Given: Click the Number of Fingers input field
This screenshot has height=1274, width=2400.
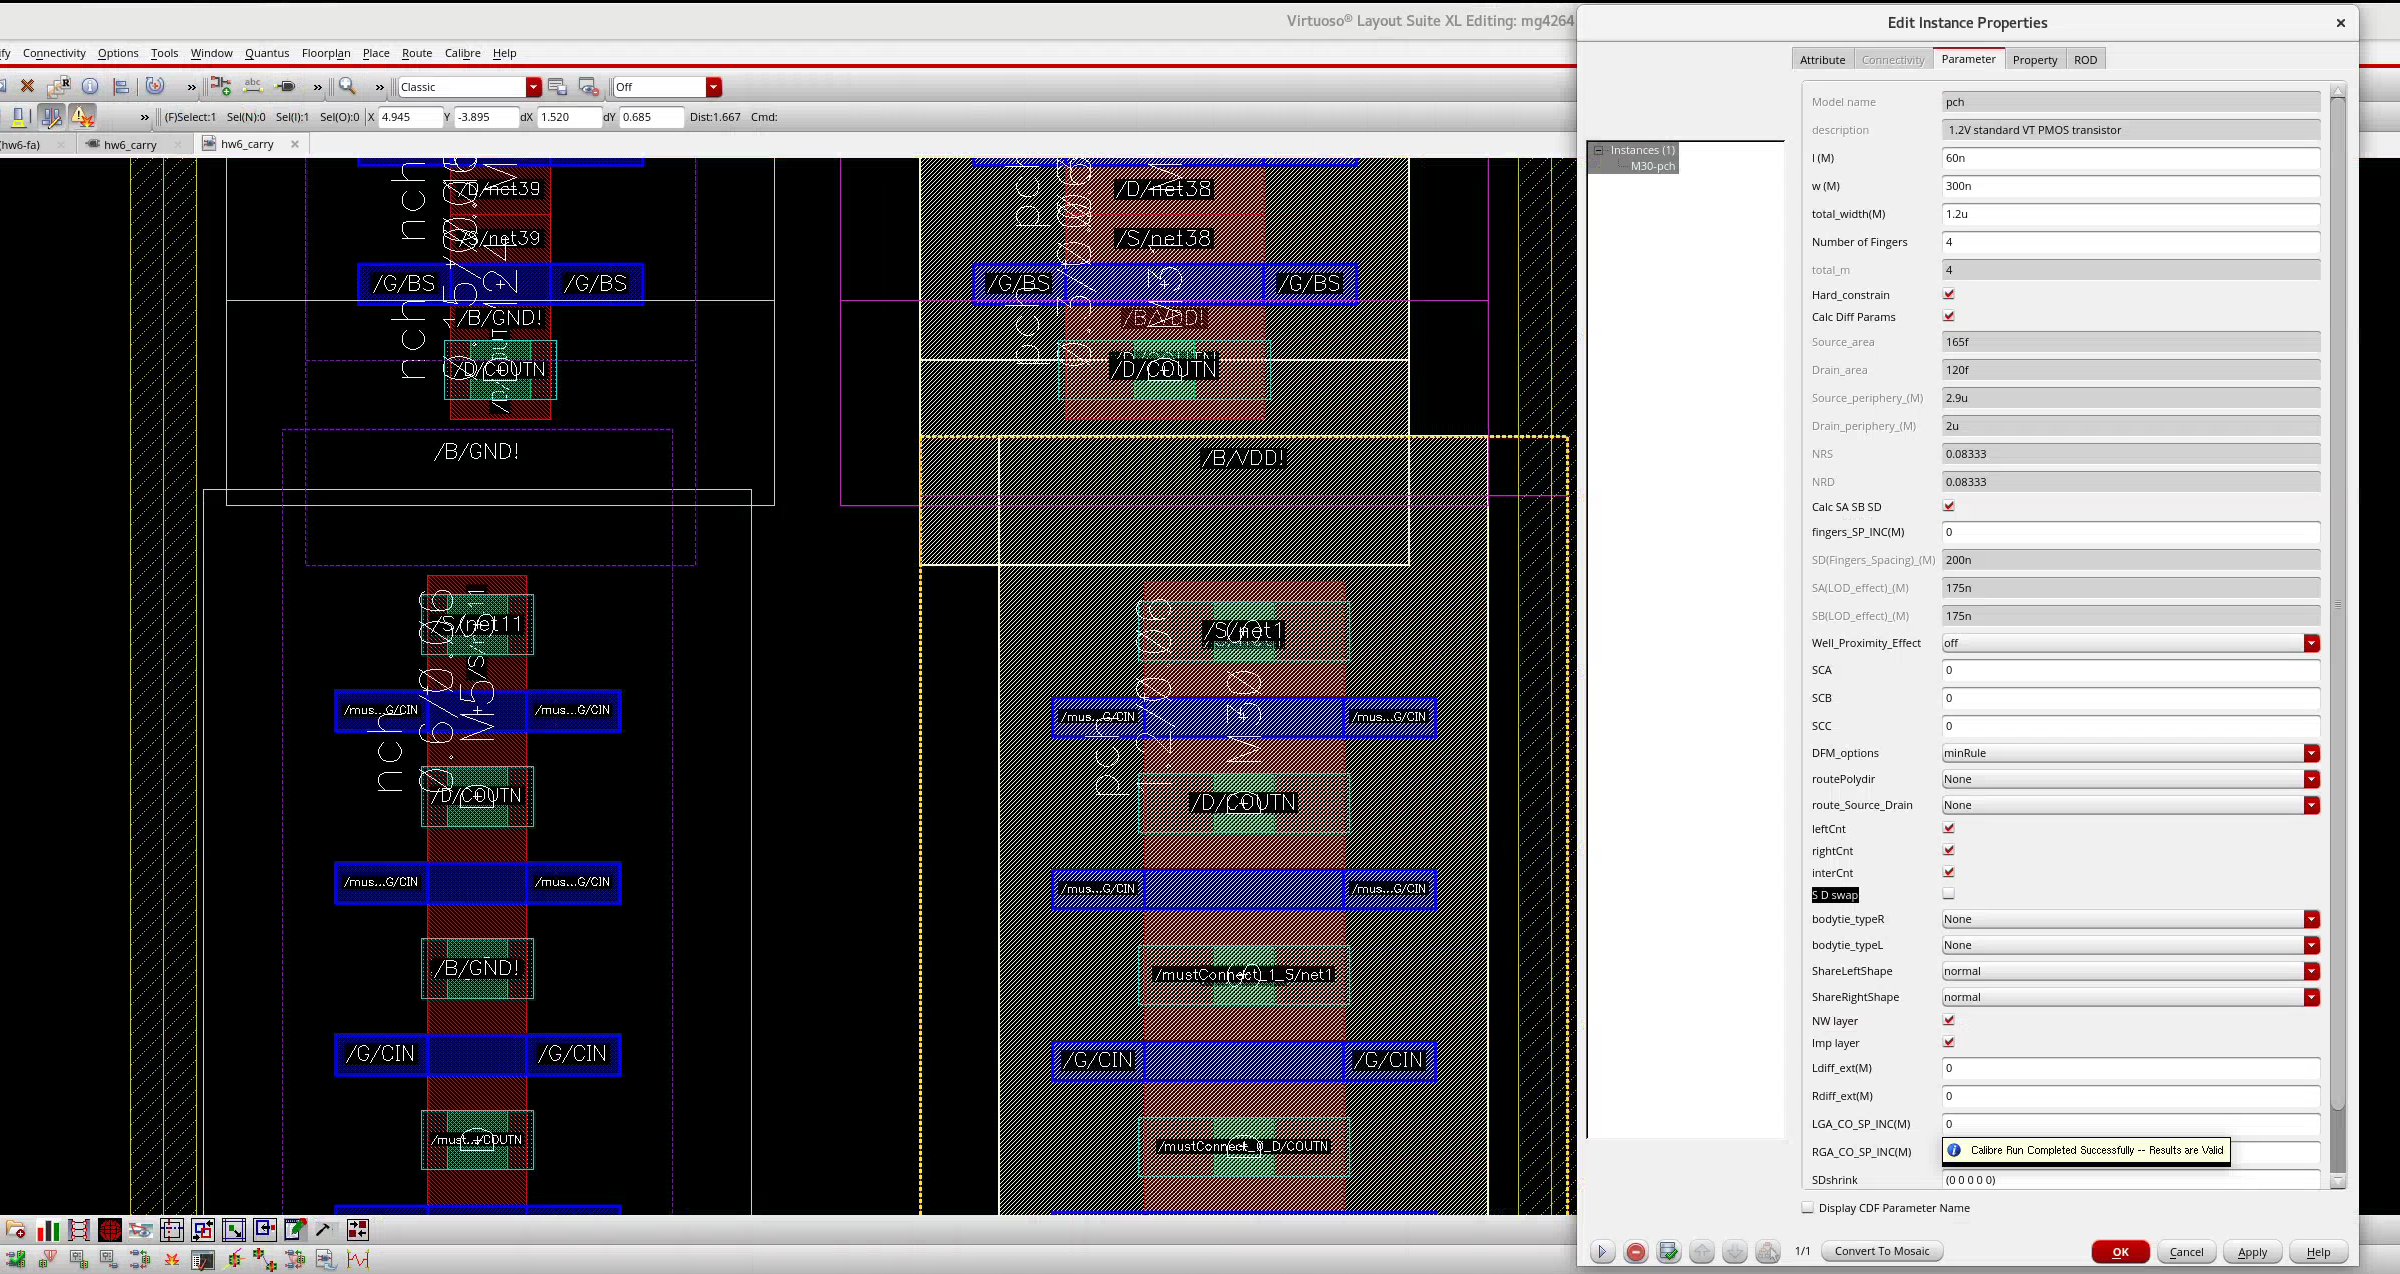Looking at the screenshot, I should [2130, 242].
